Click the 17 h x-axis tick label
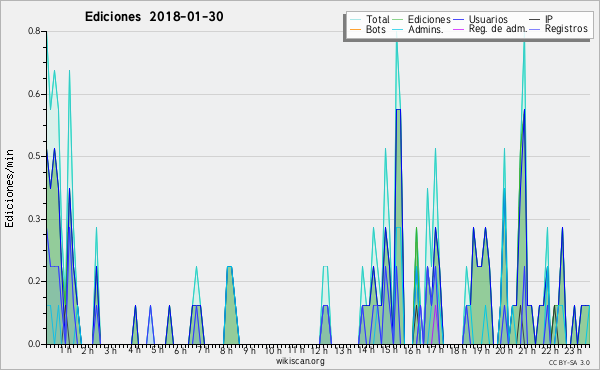The height and width of the screenshot is (370, 600). point(435,350)
